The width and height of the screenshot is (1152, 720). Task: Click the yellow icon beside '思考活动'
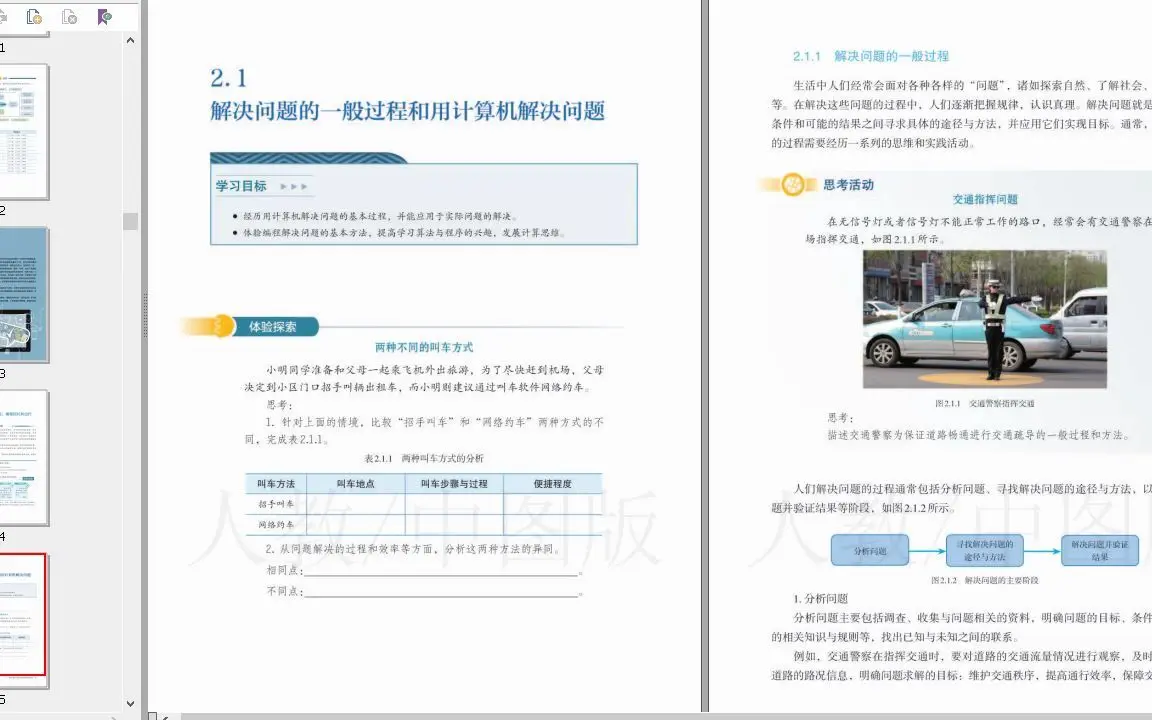click(793, 184)
